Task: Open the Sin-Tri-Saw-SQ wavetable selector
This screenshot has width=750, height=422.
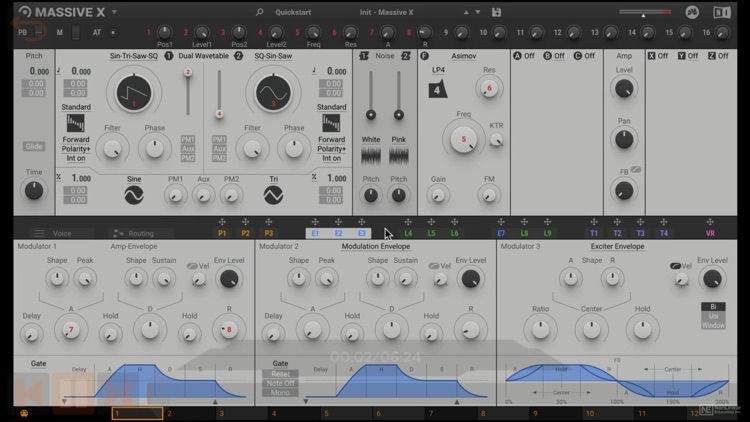Action: tap(133, 56)
